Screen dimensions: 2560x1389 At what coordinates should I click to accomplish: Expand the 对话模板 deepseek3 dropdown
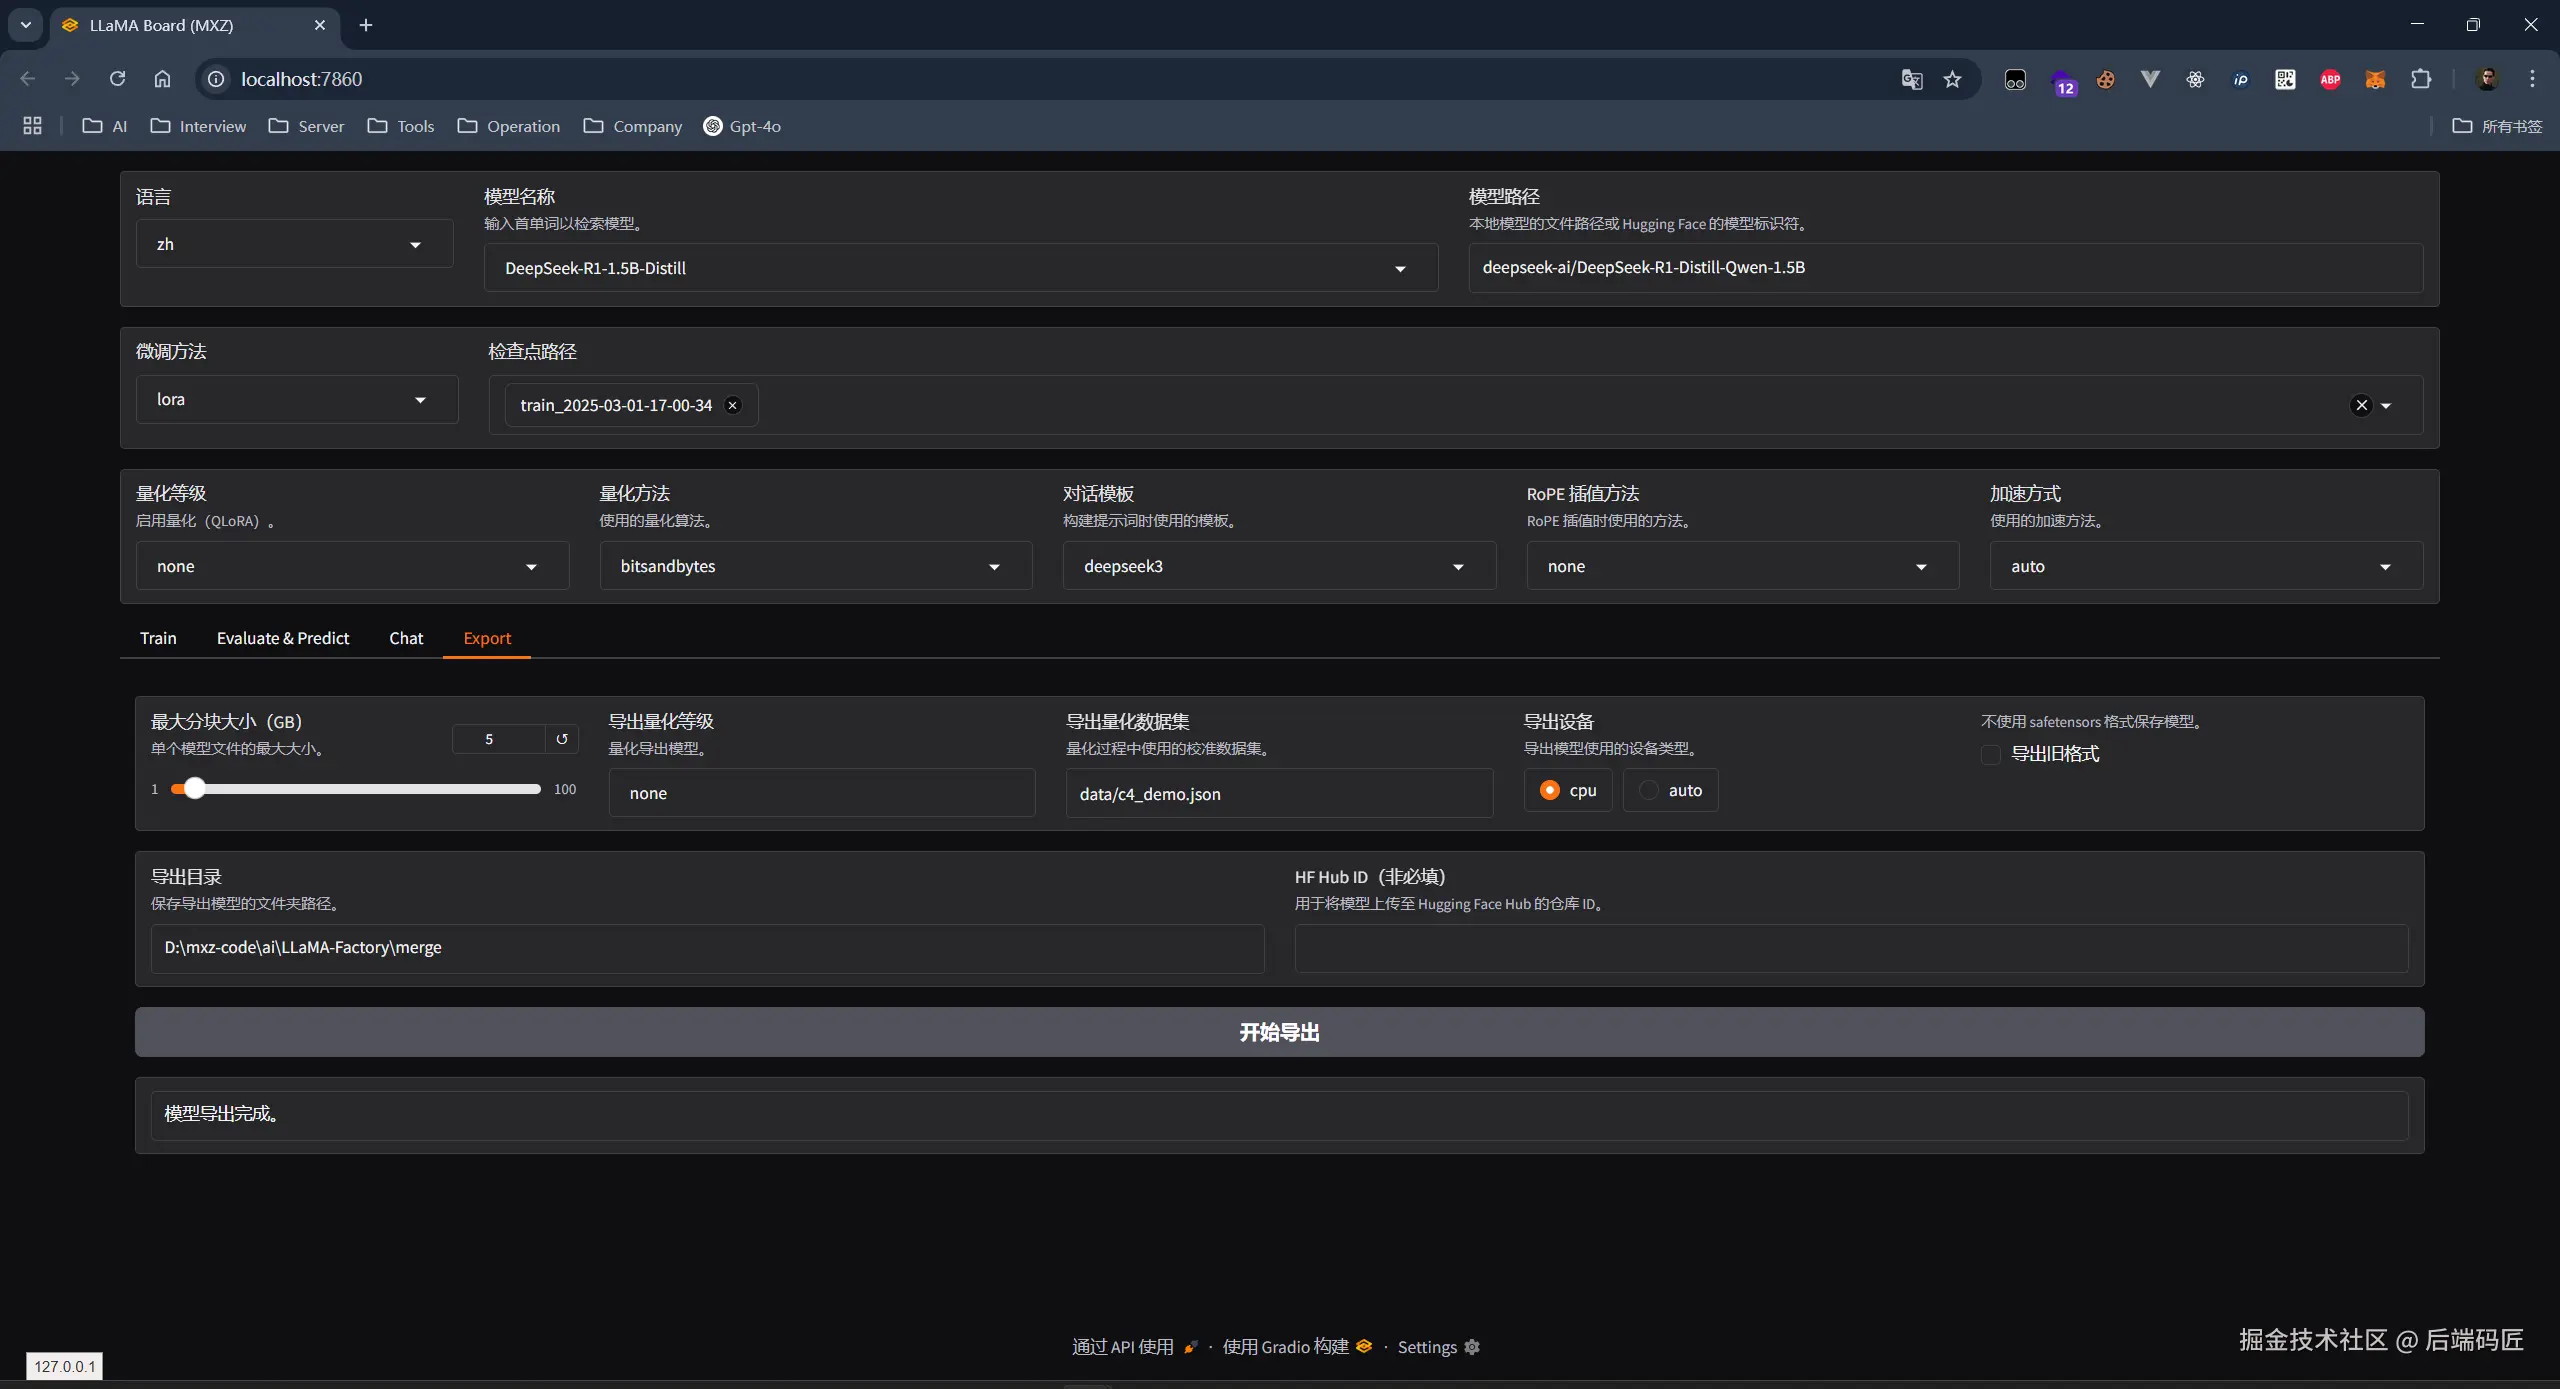[x=1278, y=566]
